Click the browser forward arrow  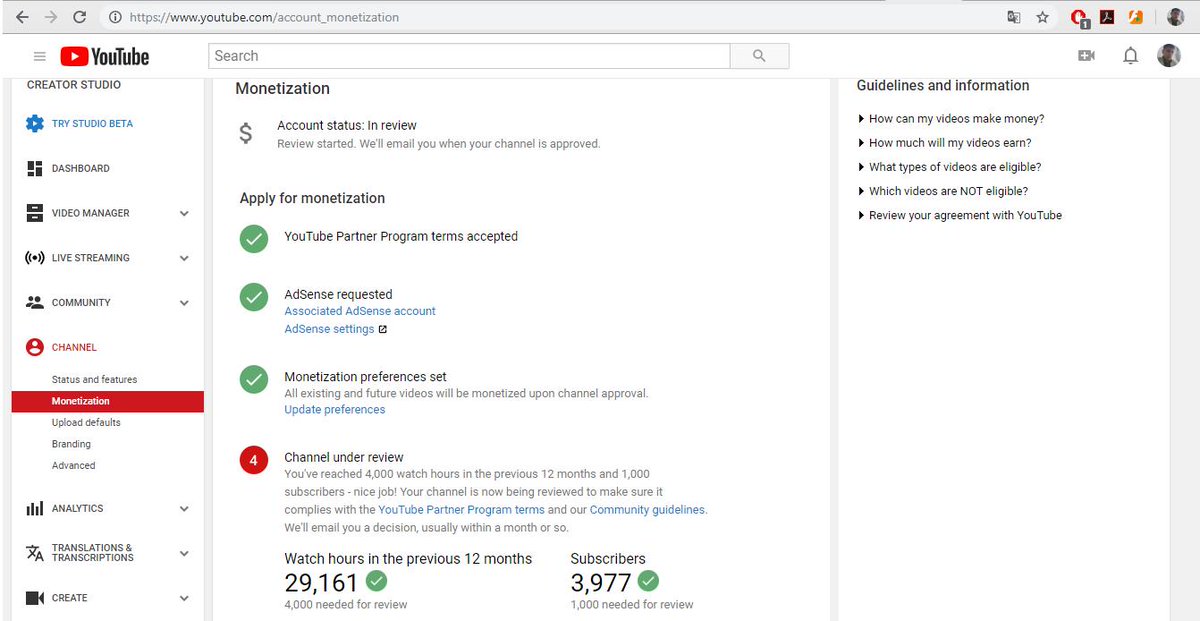point(51,17)
